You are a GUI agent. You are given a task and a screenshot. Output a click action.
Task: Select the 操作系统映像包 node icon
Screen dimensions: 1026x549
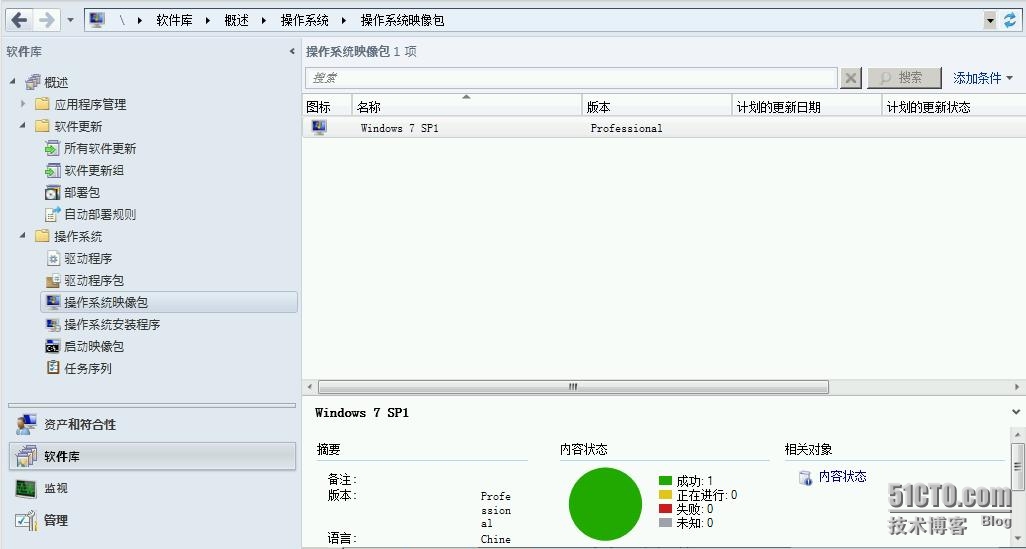tap(53, 302)
